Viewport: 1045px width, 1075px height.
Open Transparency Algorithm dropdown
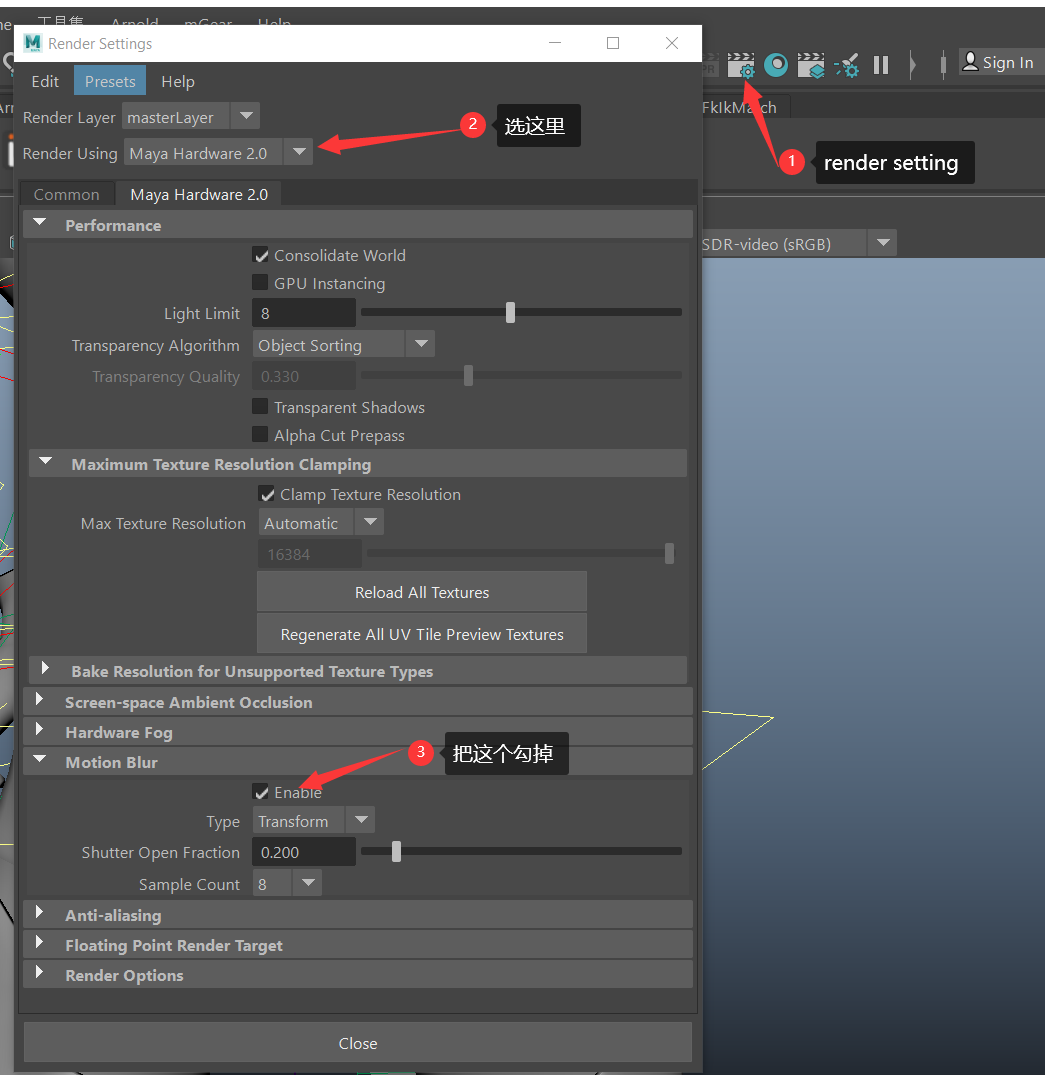(344, 344)
